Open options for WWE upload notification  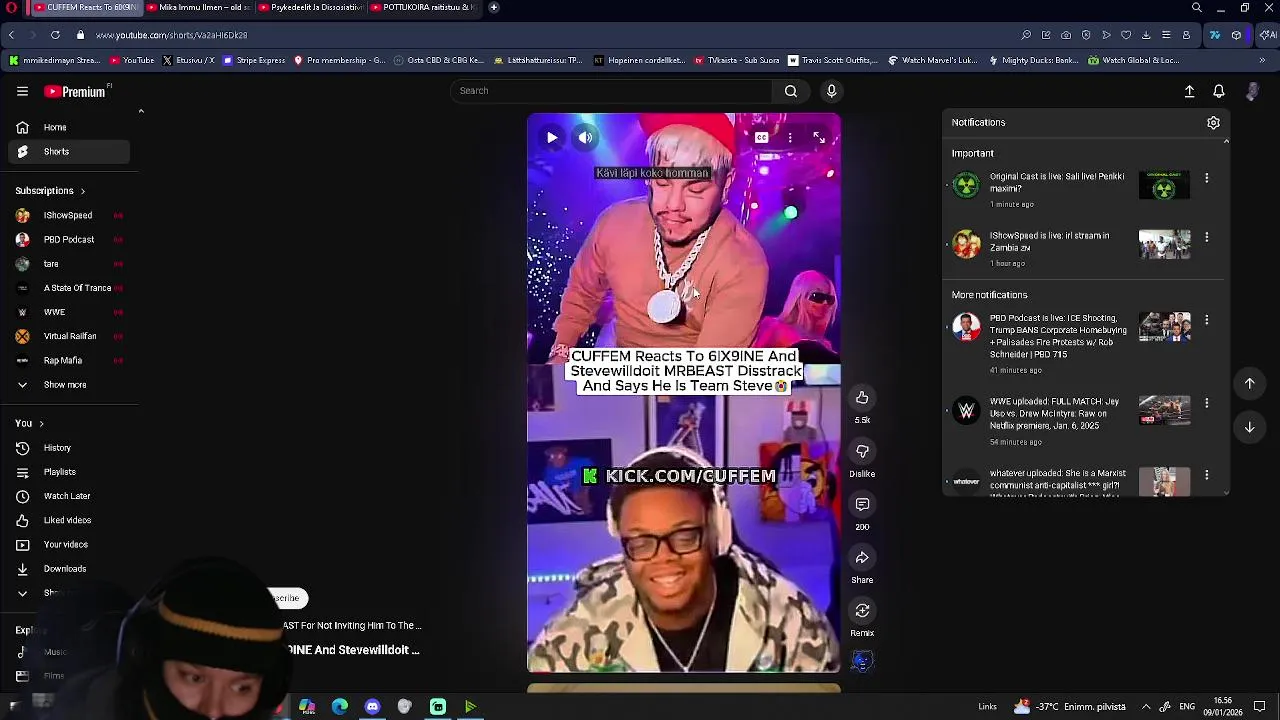[x=1206, y=403]
